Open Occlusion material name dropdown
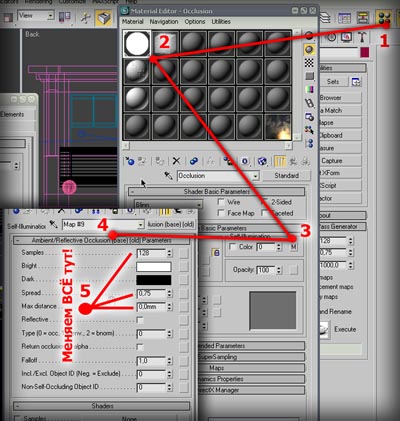This screenshot has width=400, height=421. point(255,176)
